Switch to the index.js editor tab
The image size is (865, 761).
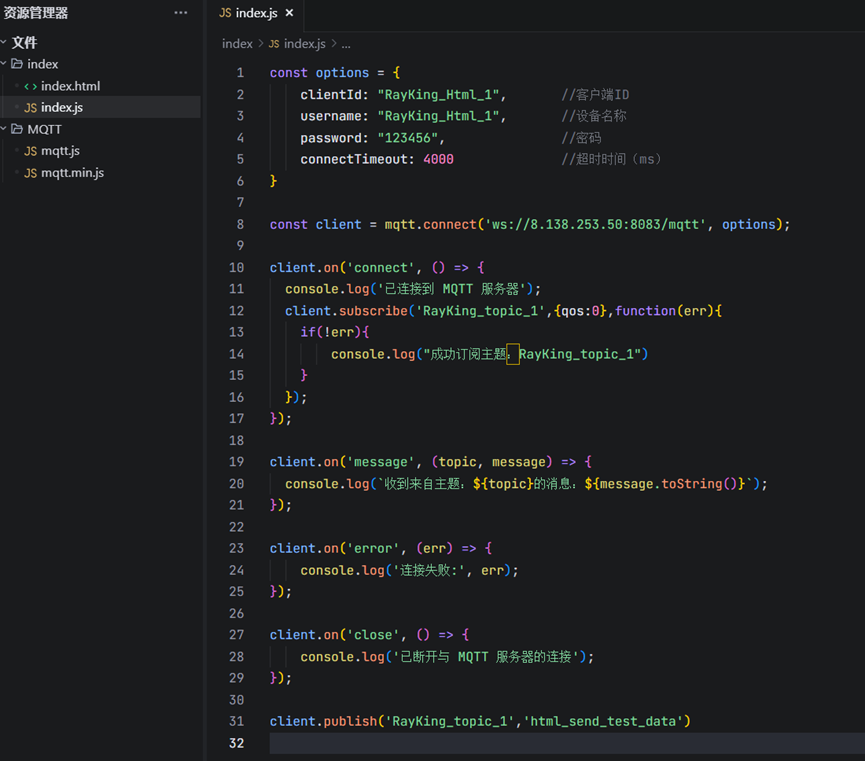click(256, 13)
